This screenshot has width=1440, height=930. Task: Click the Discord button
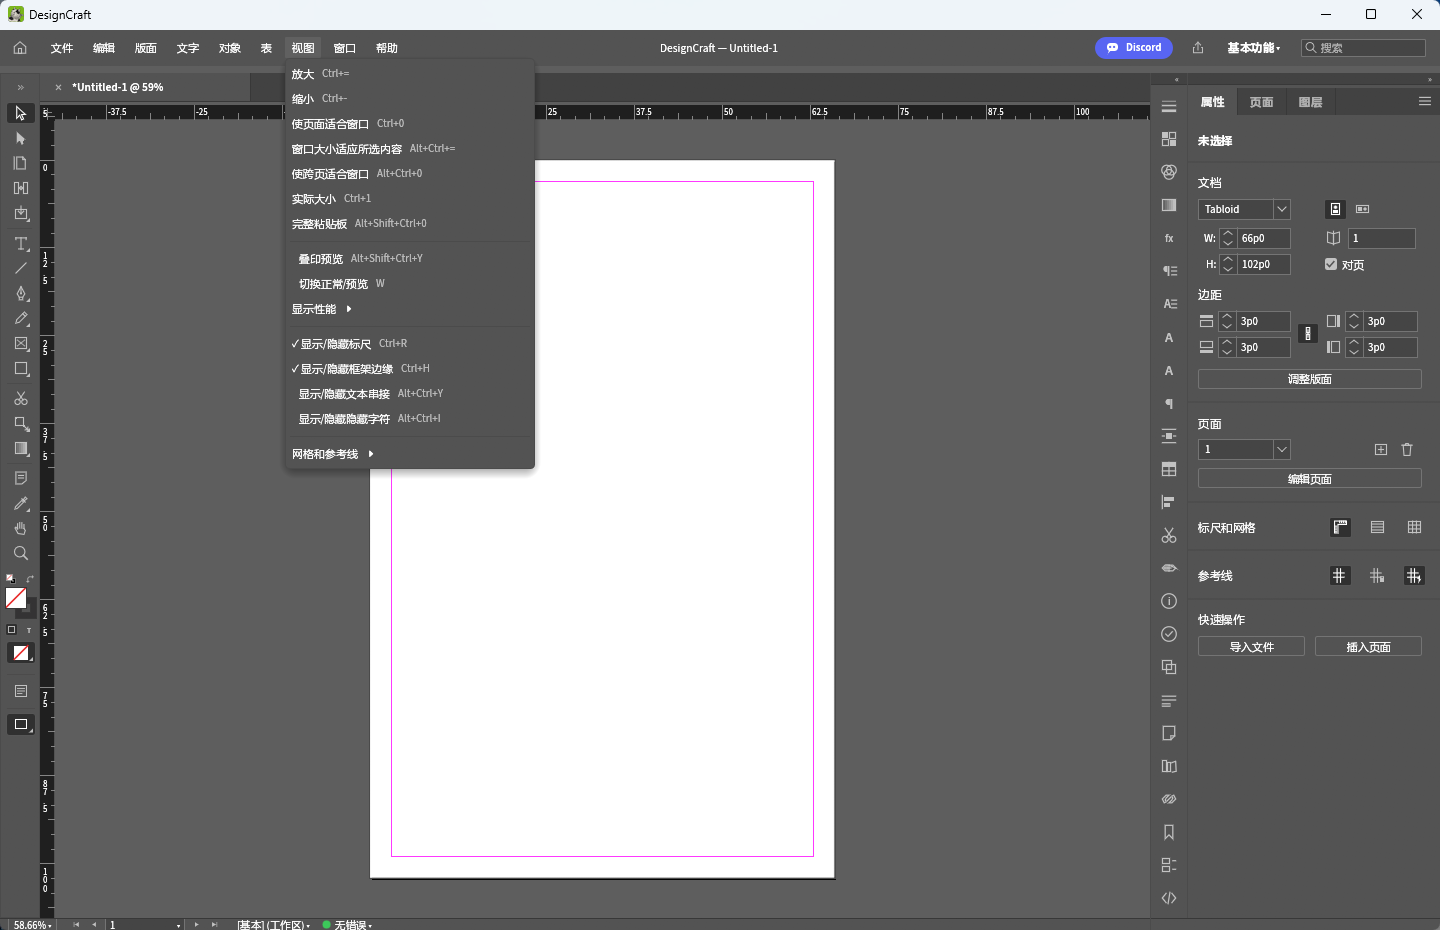tap(1134, 47)
